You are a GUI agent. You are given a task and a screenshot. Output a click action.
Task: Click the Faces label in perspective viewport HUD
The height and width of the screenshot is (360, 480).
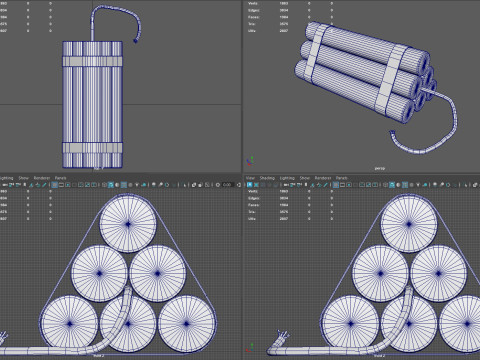click(x=254, y=17)
